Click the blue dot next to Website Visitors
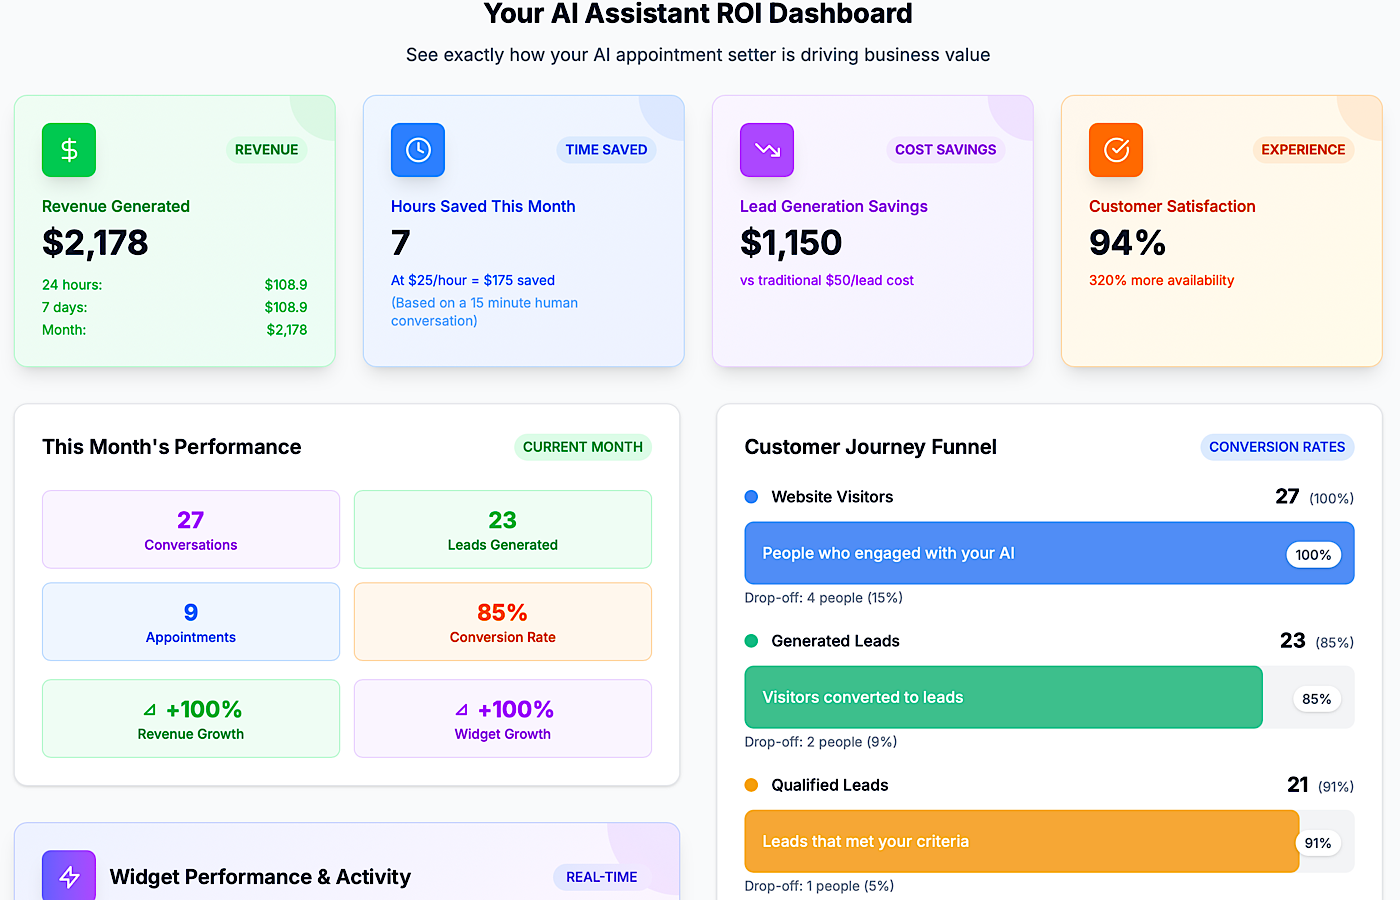Screen dimensions: 1400x900 point(752,496)
